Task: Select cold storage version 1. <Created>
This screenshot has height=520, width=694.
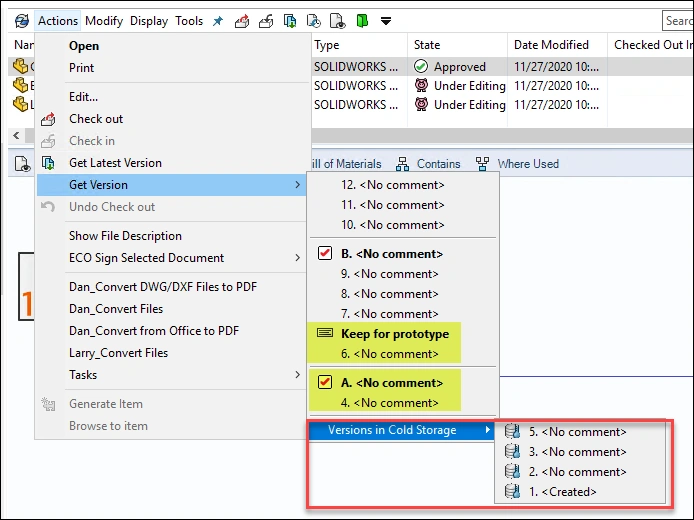Action: (563, 492)
